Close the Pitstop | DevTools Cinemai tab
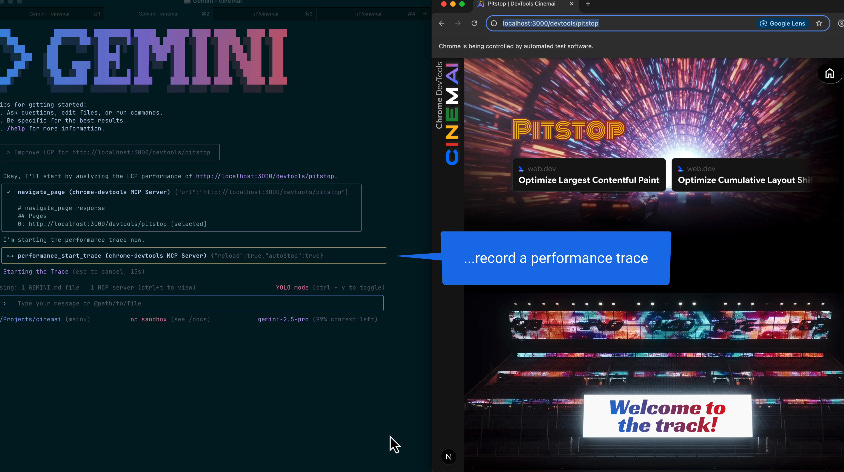Screen dimensions: 844x472 coord(571,4)
